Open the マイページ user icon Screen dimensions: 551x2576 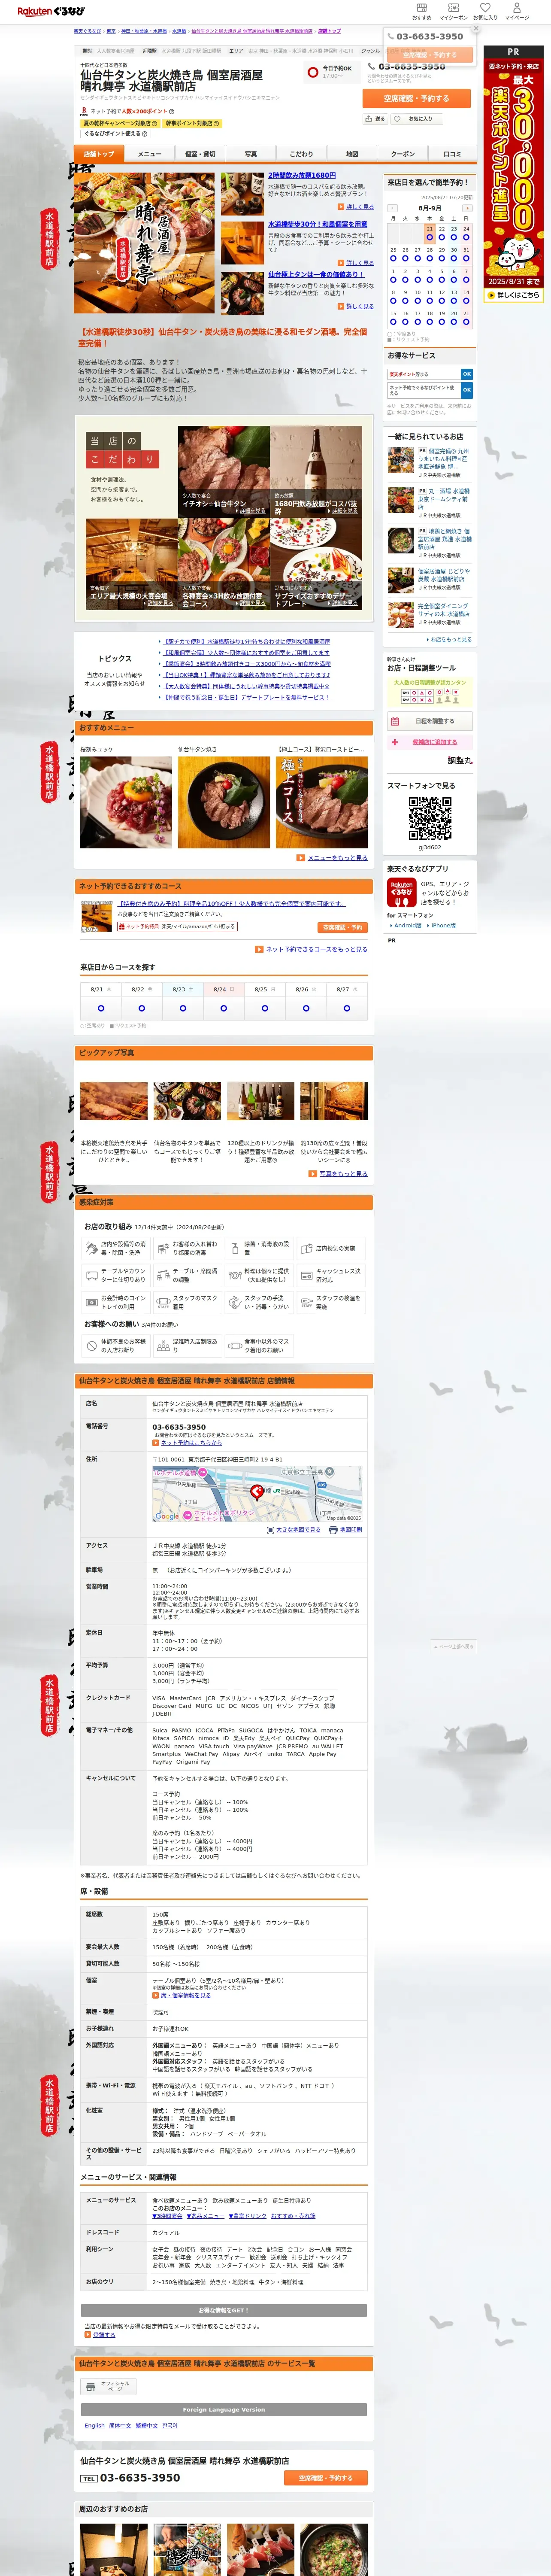pyautogui.click(x=517, y=11)
